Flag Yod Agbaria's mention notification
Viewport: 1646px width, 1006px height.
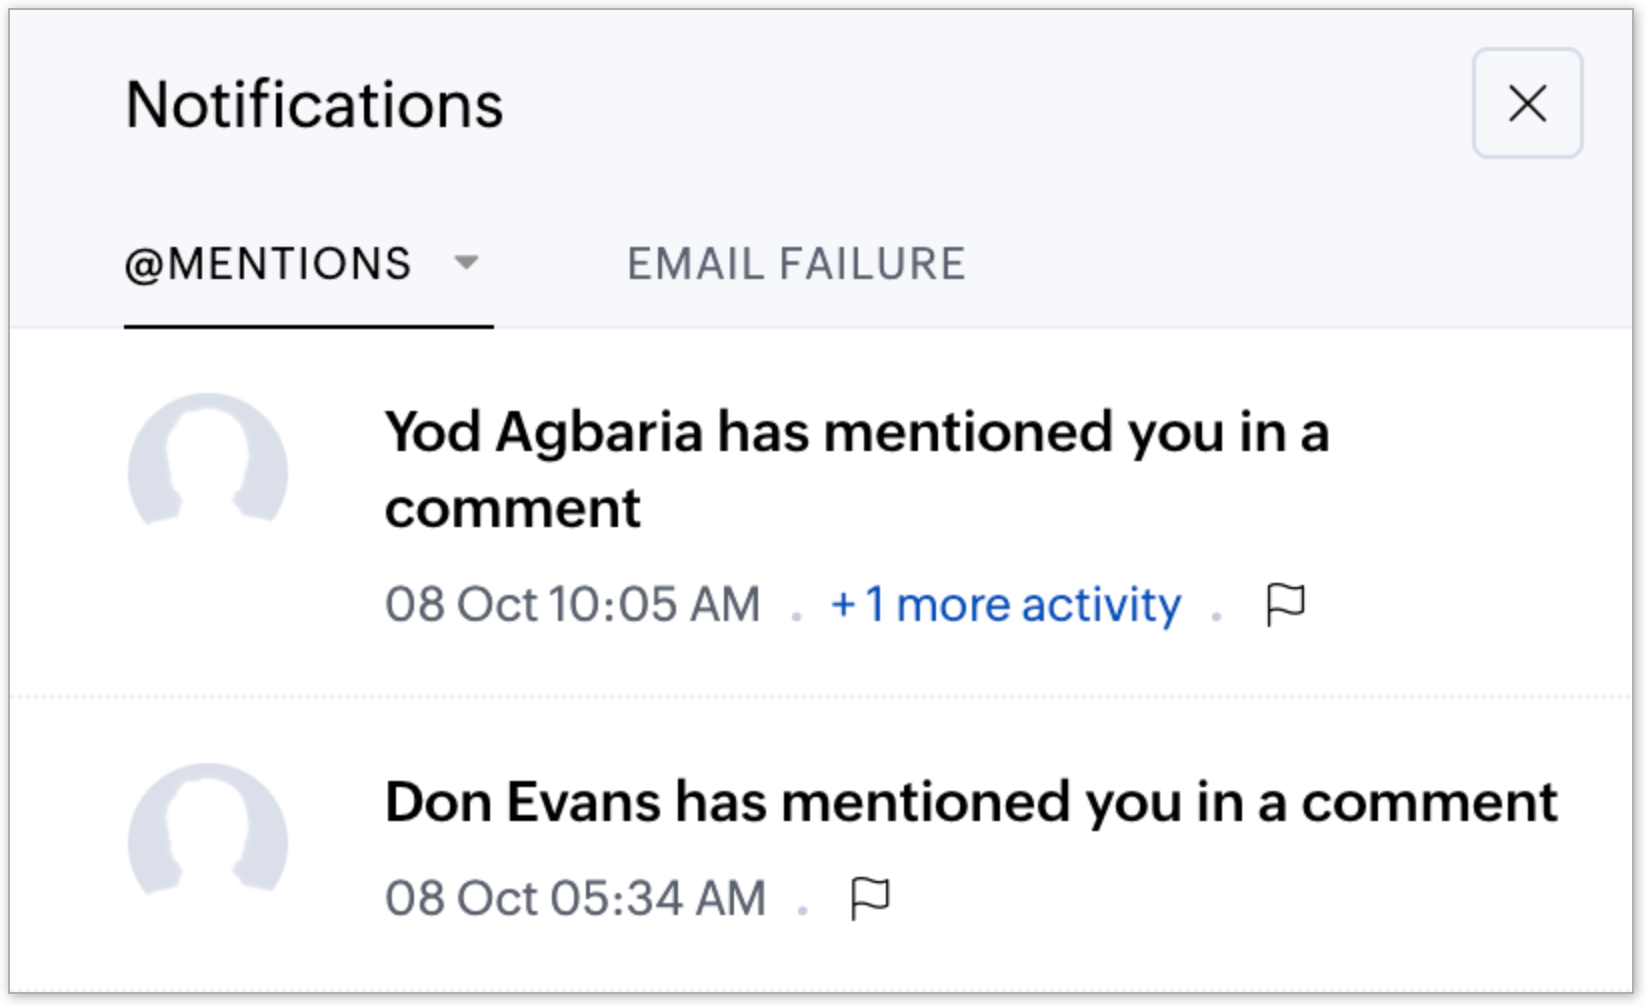coord(1285,604)
